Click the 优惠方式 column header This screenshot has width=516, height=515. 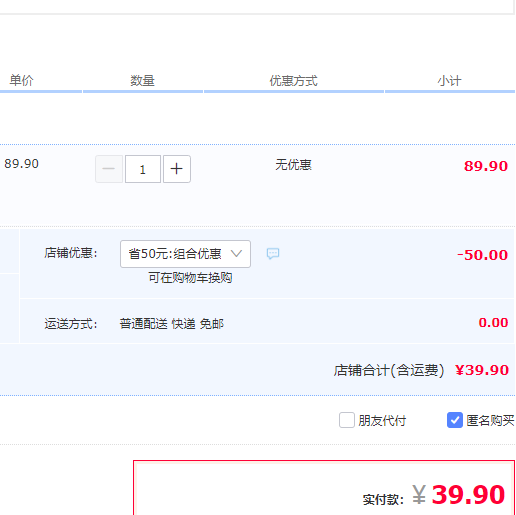pyautogui.click(x=294, y=81)
